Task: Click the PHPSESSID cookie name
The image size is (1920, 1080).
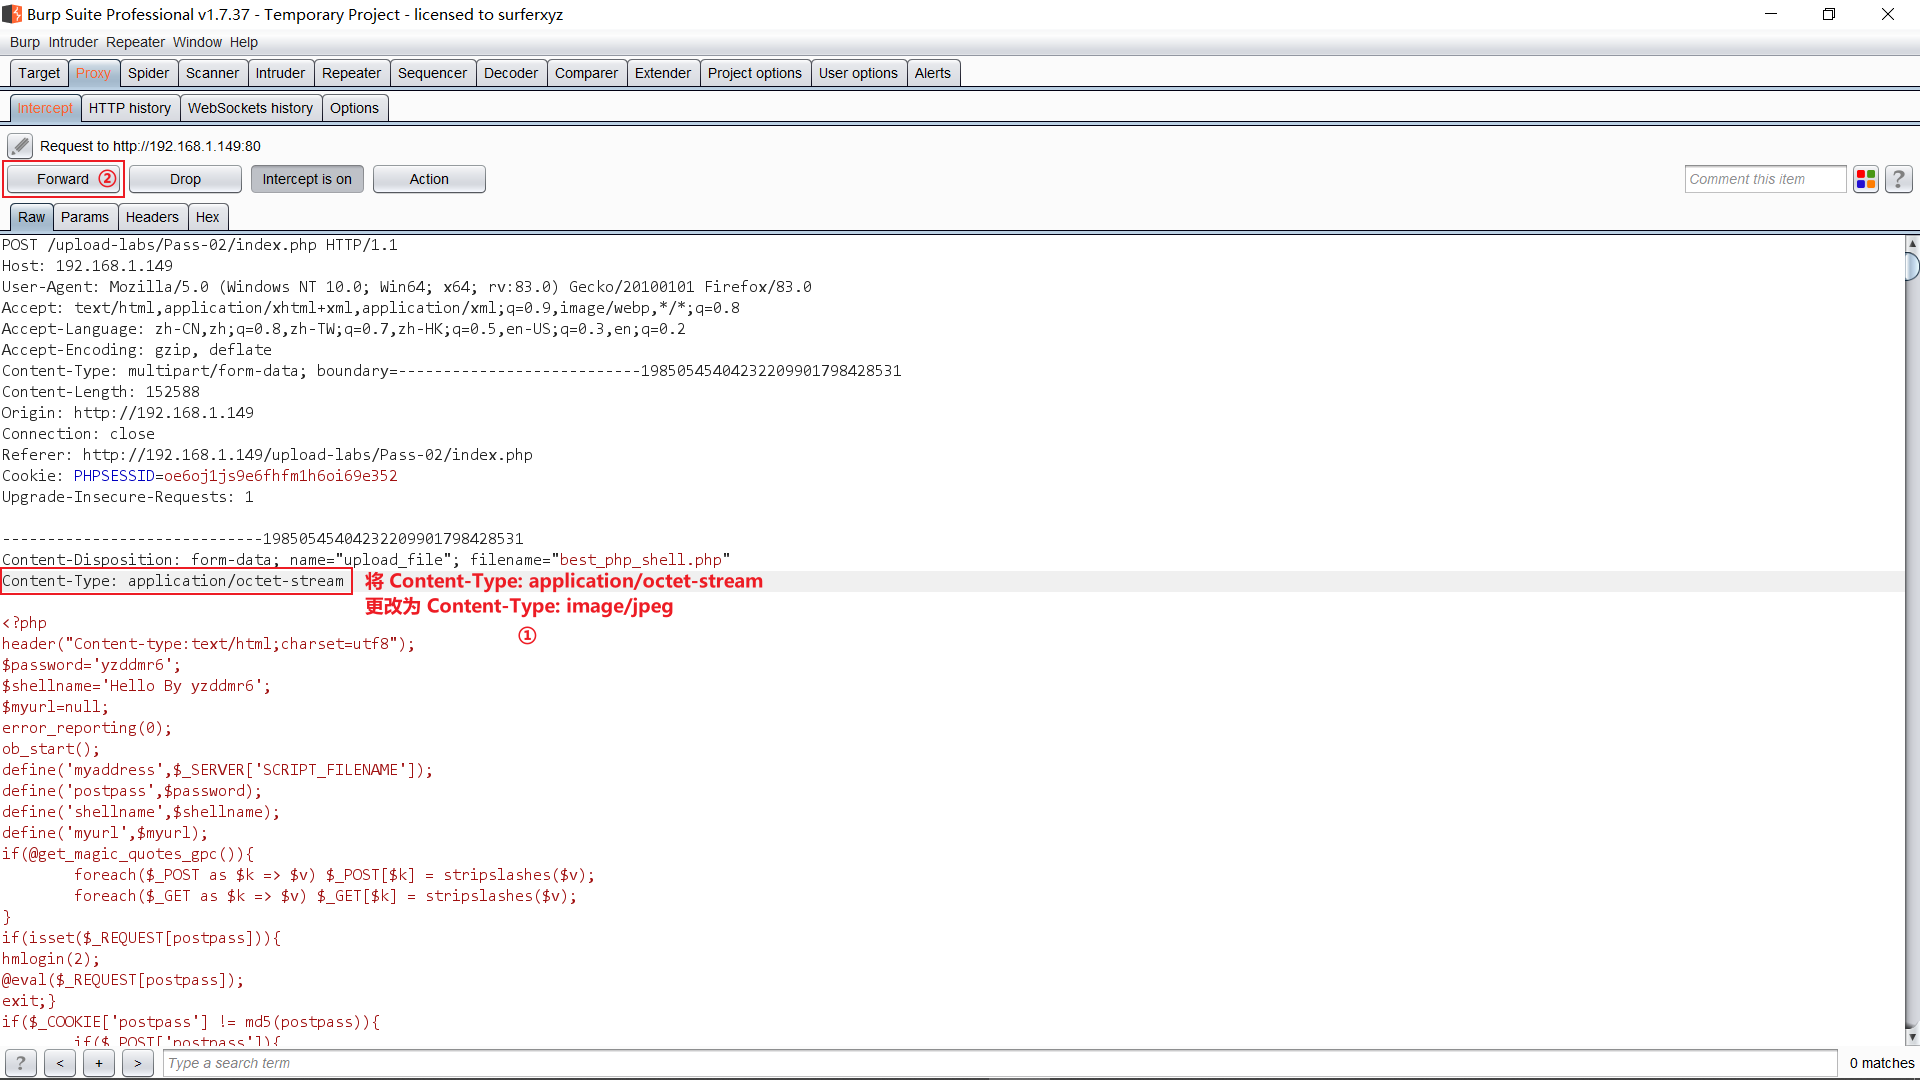Action: pos(114,476)
